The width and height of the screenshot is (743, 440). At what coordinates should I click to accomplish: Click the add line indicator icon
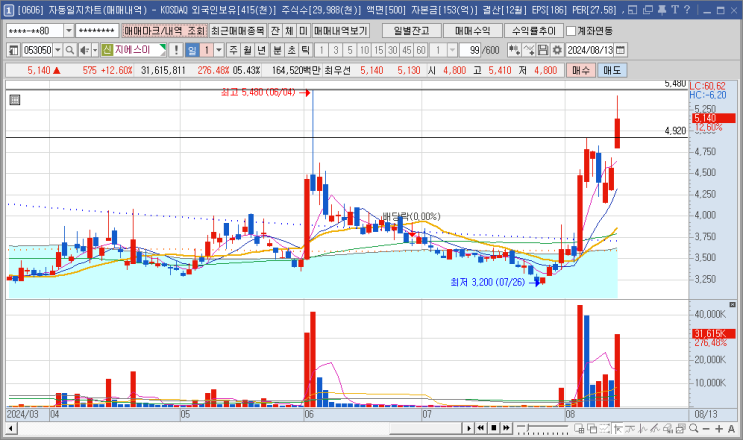[x=529, y=50]
